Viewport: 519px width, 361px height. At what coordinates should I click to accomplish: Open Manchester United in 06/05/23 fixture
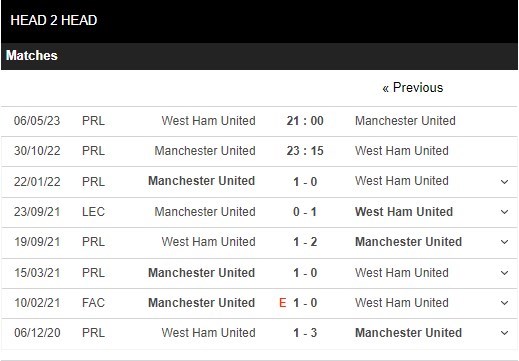[405, 121]
